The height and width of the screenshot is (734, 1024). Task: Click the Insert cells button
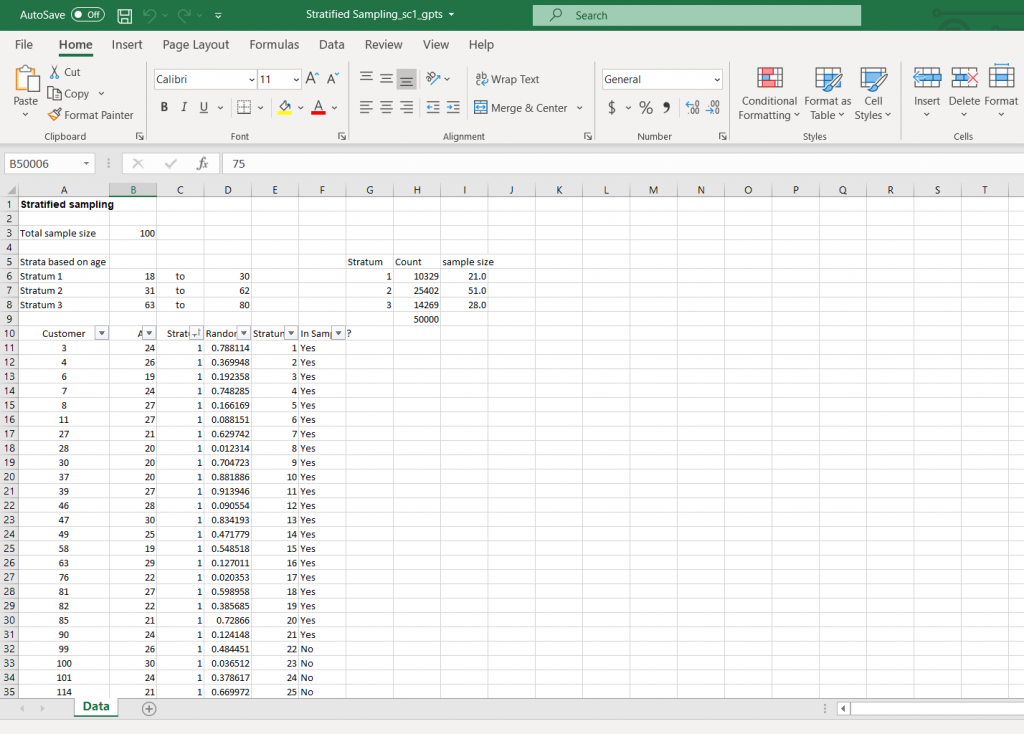[x=927, y=91]
